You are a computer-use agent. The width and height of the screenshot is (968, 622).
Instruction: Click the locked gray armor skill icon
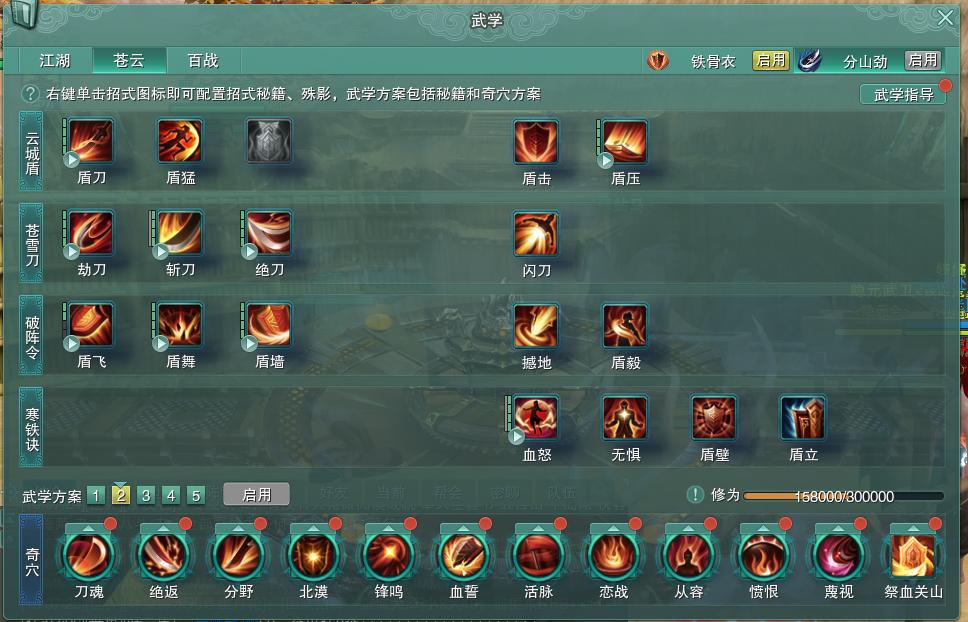[269, 141]
